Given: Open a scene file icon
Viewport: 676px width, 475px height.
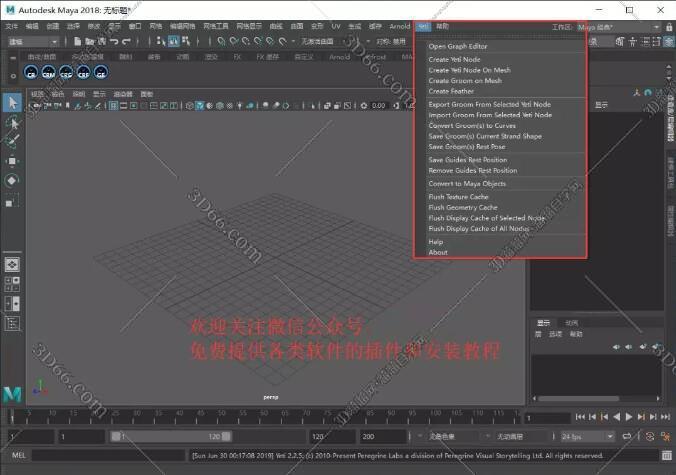Looking at the screenshot, I should (90, 41).
